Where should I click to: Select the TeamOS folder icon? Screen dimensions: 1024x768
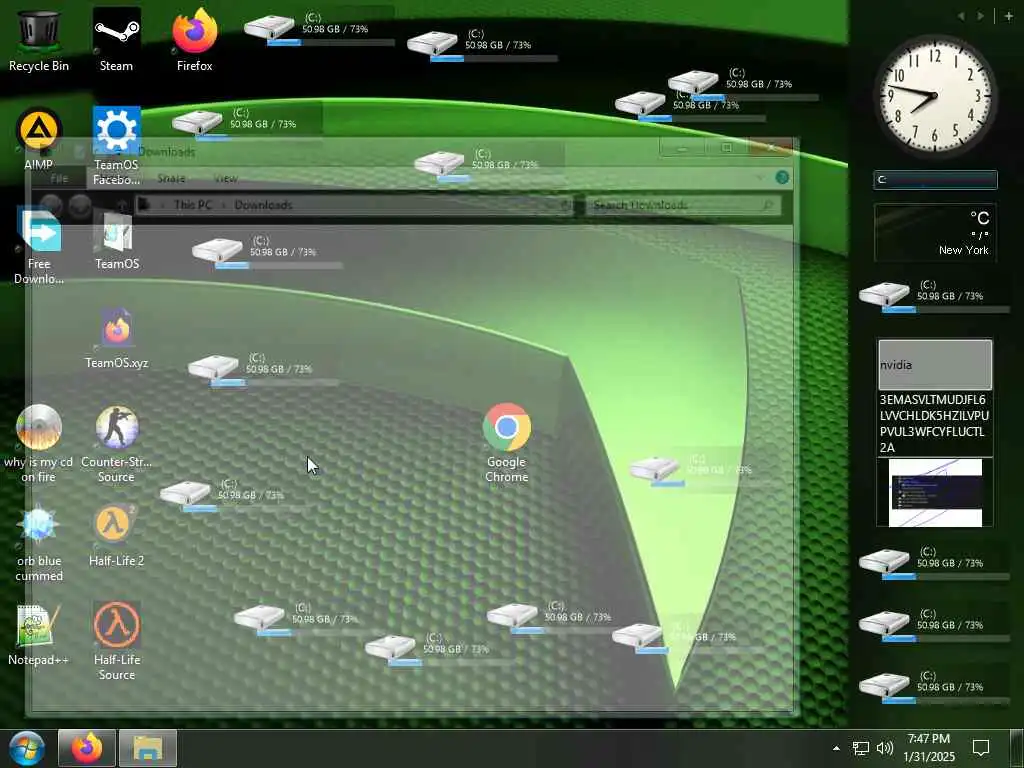(x=117, y=238)
